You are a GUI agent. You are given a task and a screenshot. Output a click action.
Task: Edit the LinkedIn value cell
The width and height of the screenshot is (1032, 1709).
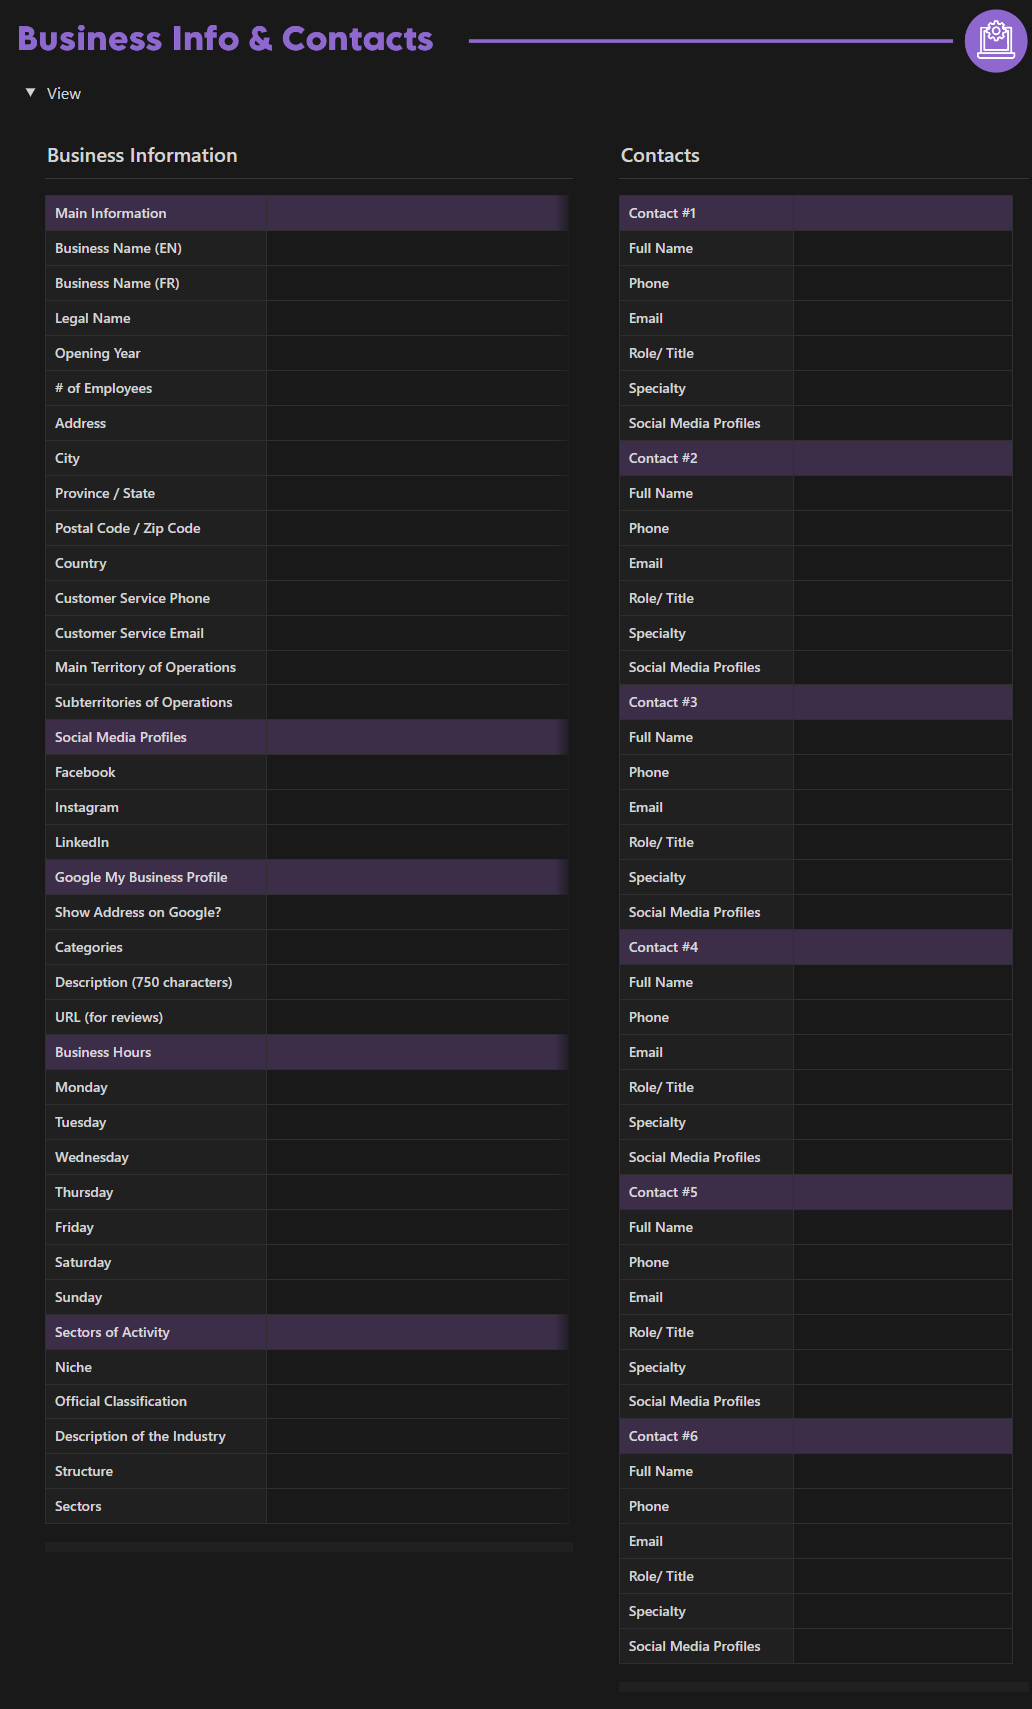(x=416, y=842)
